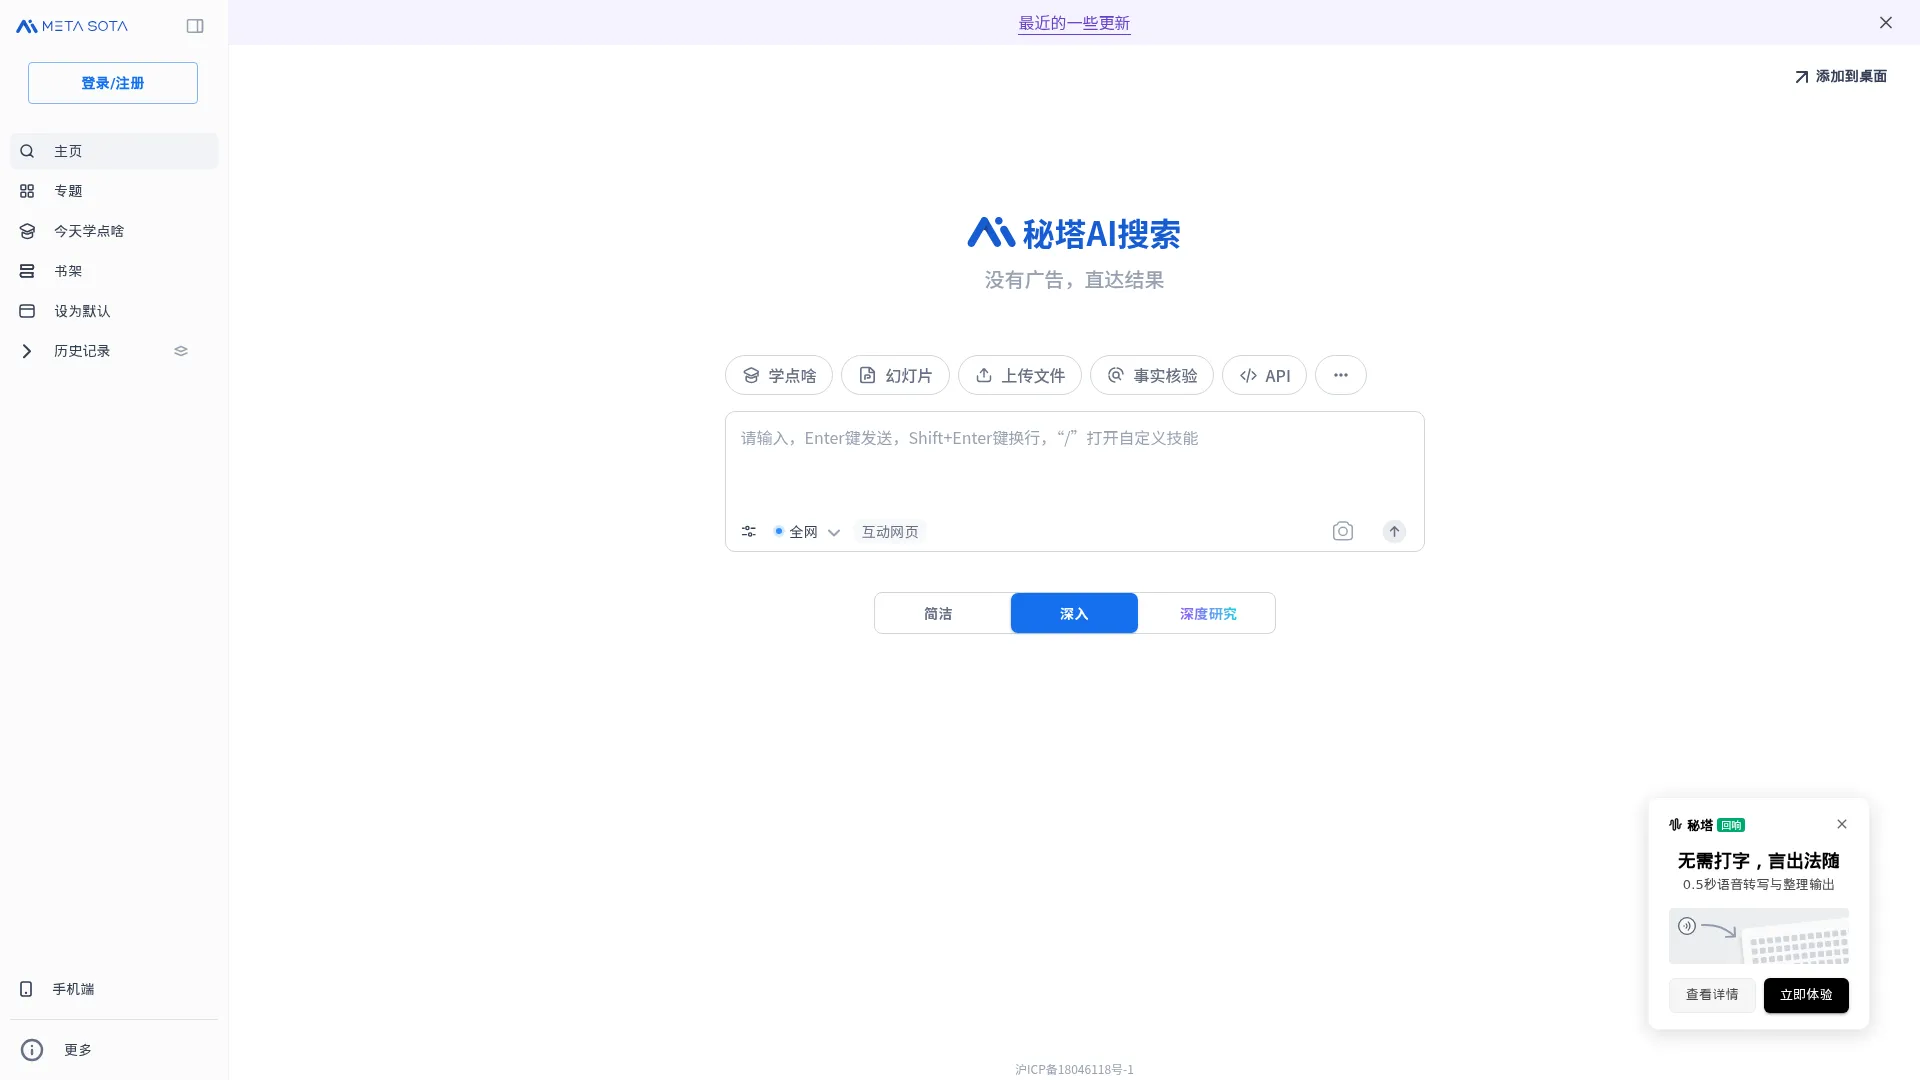1920x1080 pixels.
Task: Open 沪ICP备18046118号-1 footer link
Action: point(1074,1070)
